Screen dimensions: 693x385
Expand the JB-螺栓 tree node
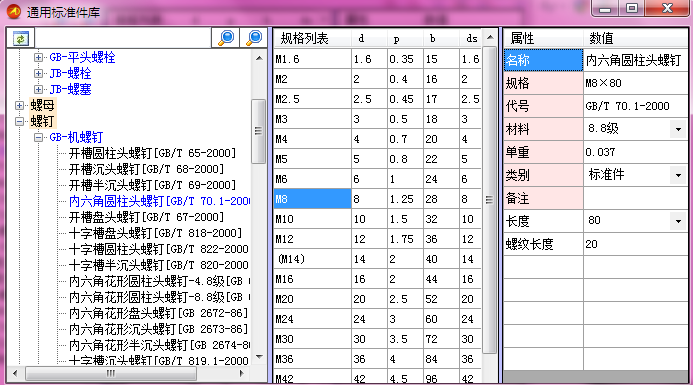point(38,73)
